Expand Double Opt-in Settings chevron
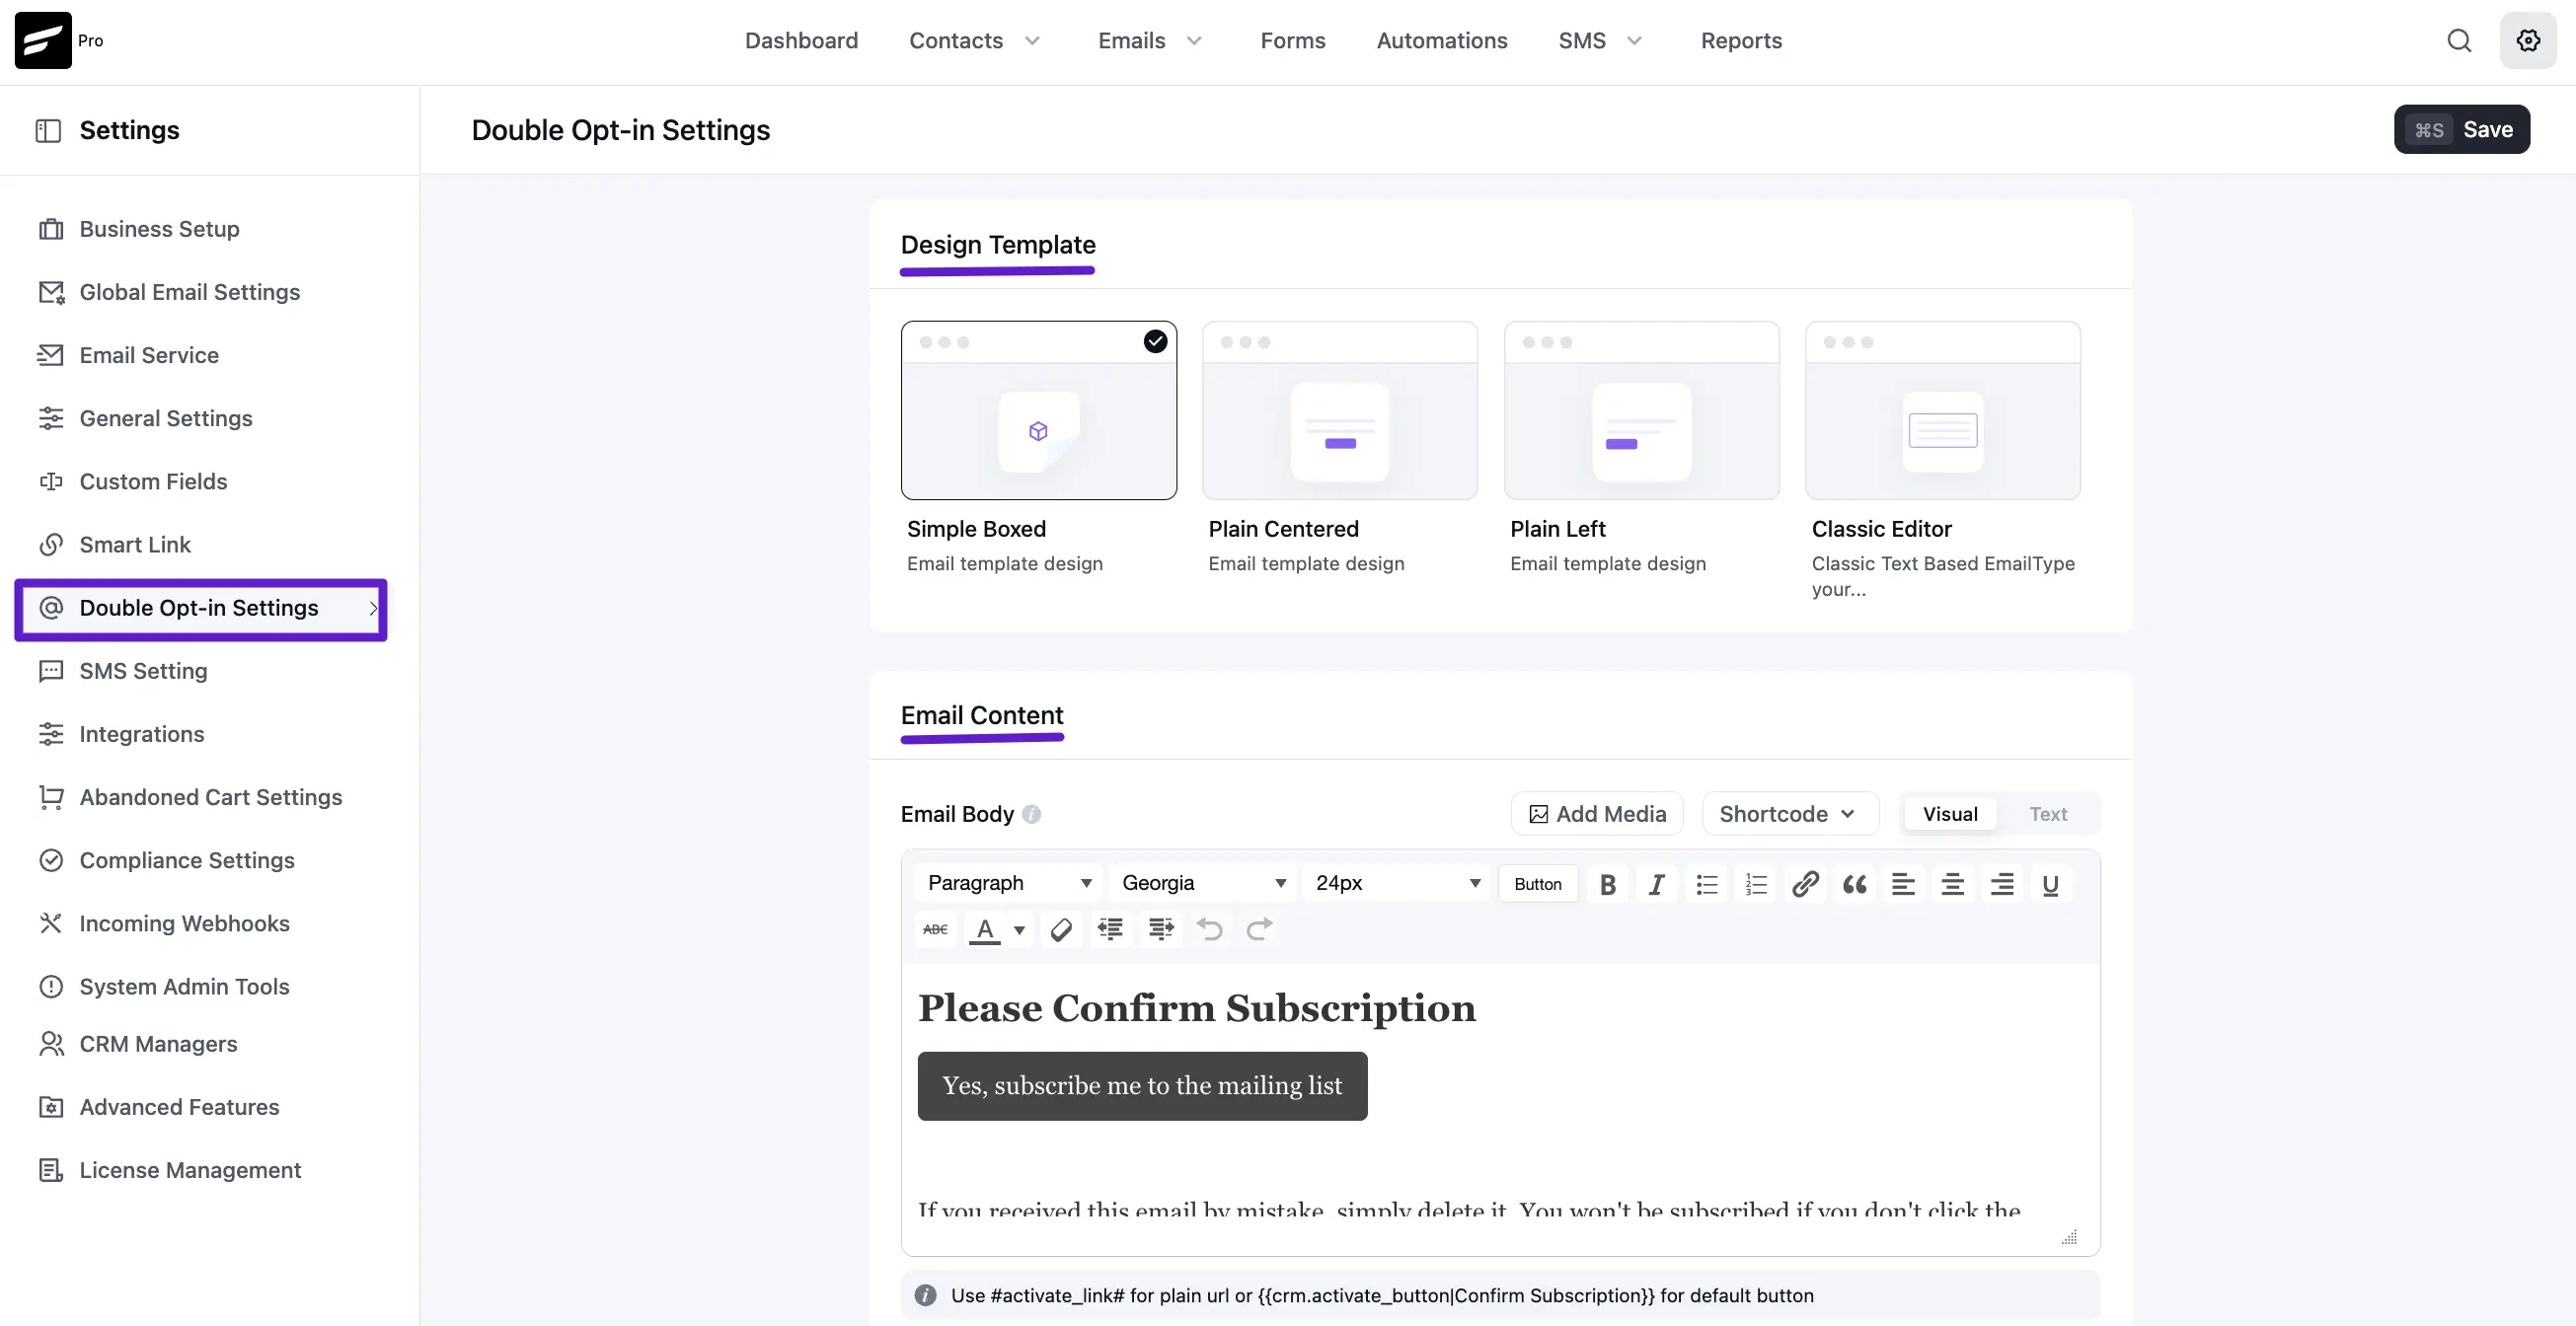2576x1326 pixels. (x=373, y=608)
